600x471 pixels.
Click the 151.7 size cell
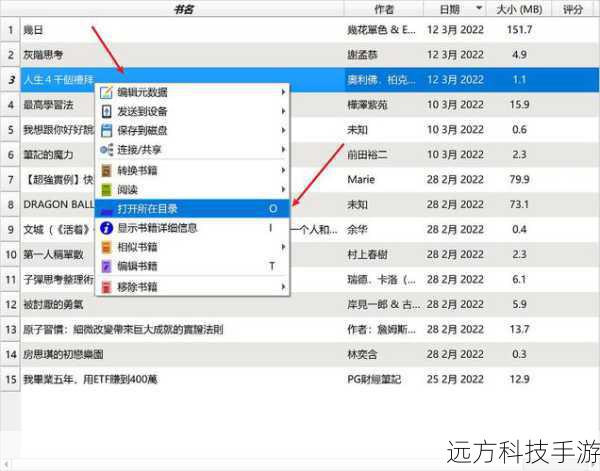point(519,29)
